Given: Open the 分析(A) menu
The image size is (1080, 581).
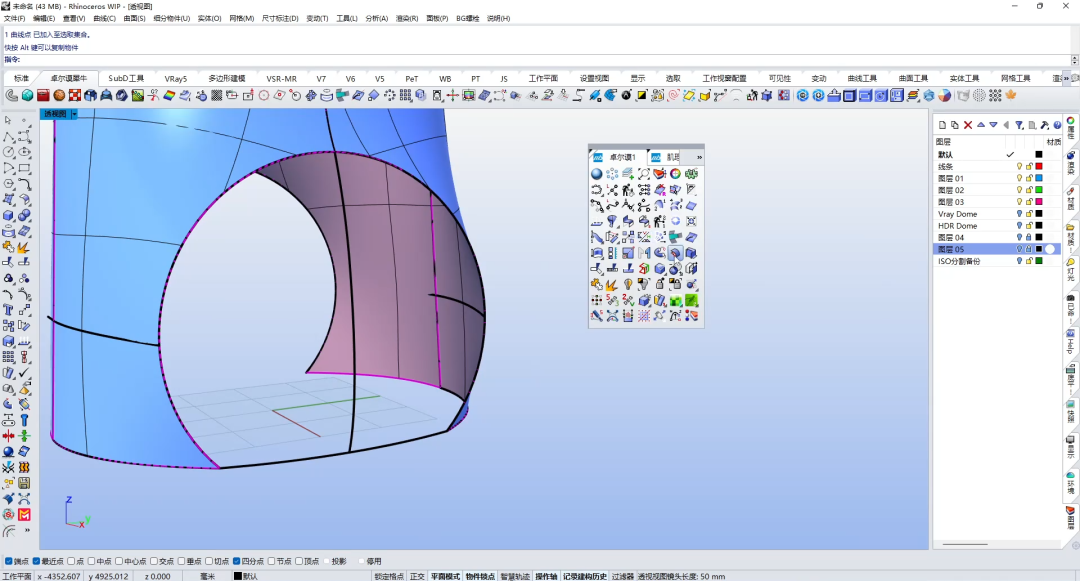Looking at the screenshot, I should [x=377, y=19].
